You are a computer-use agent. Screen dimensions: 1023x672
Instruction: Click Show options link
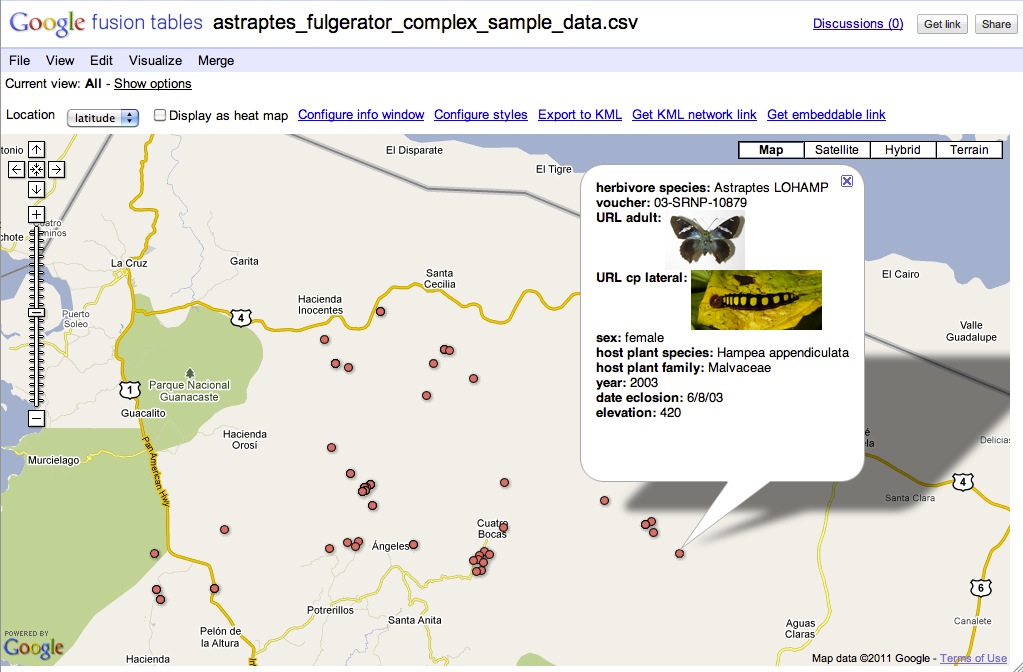click(153, 84)
